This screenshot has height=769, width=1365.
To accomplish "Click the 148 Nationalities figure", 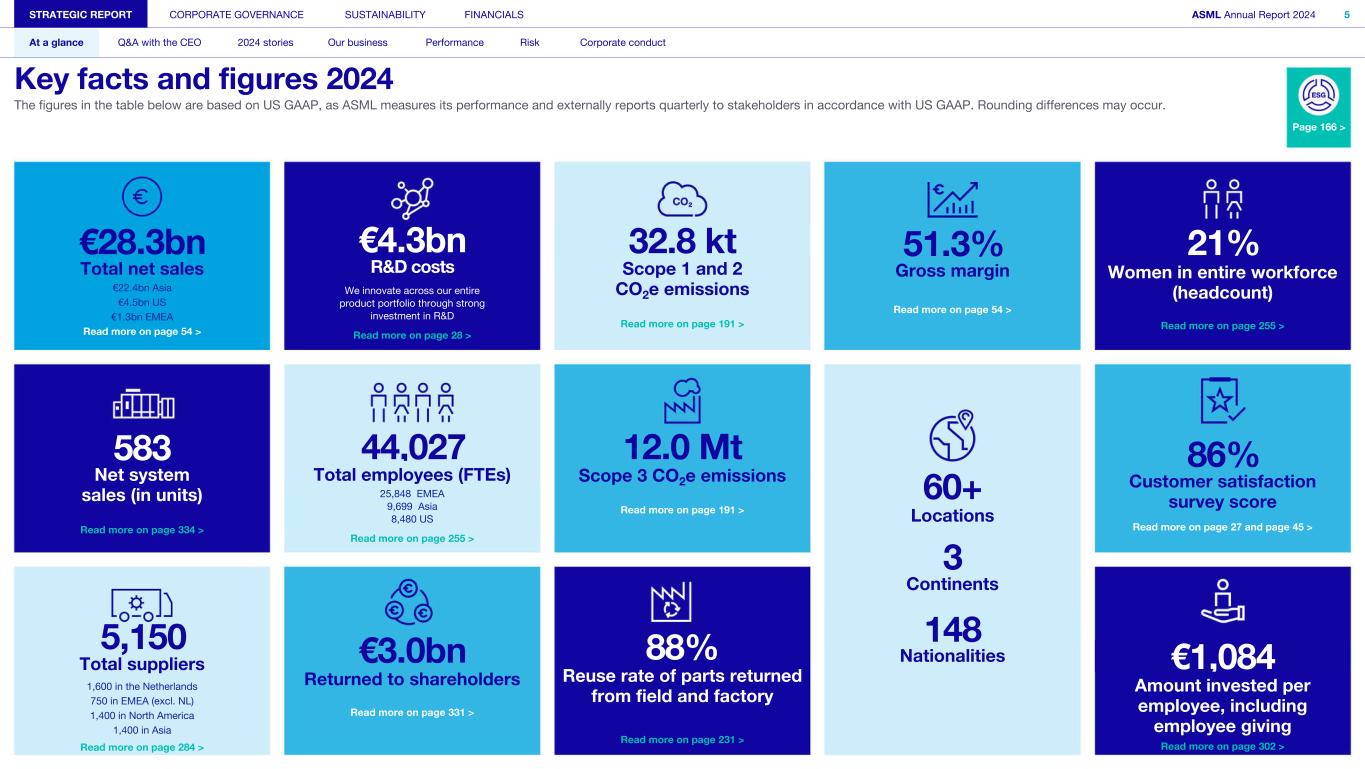I will (952, 629).
